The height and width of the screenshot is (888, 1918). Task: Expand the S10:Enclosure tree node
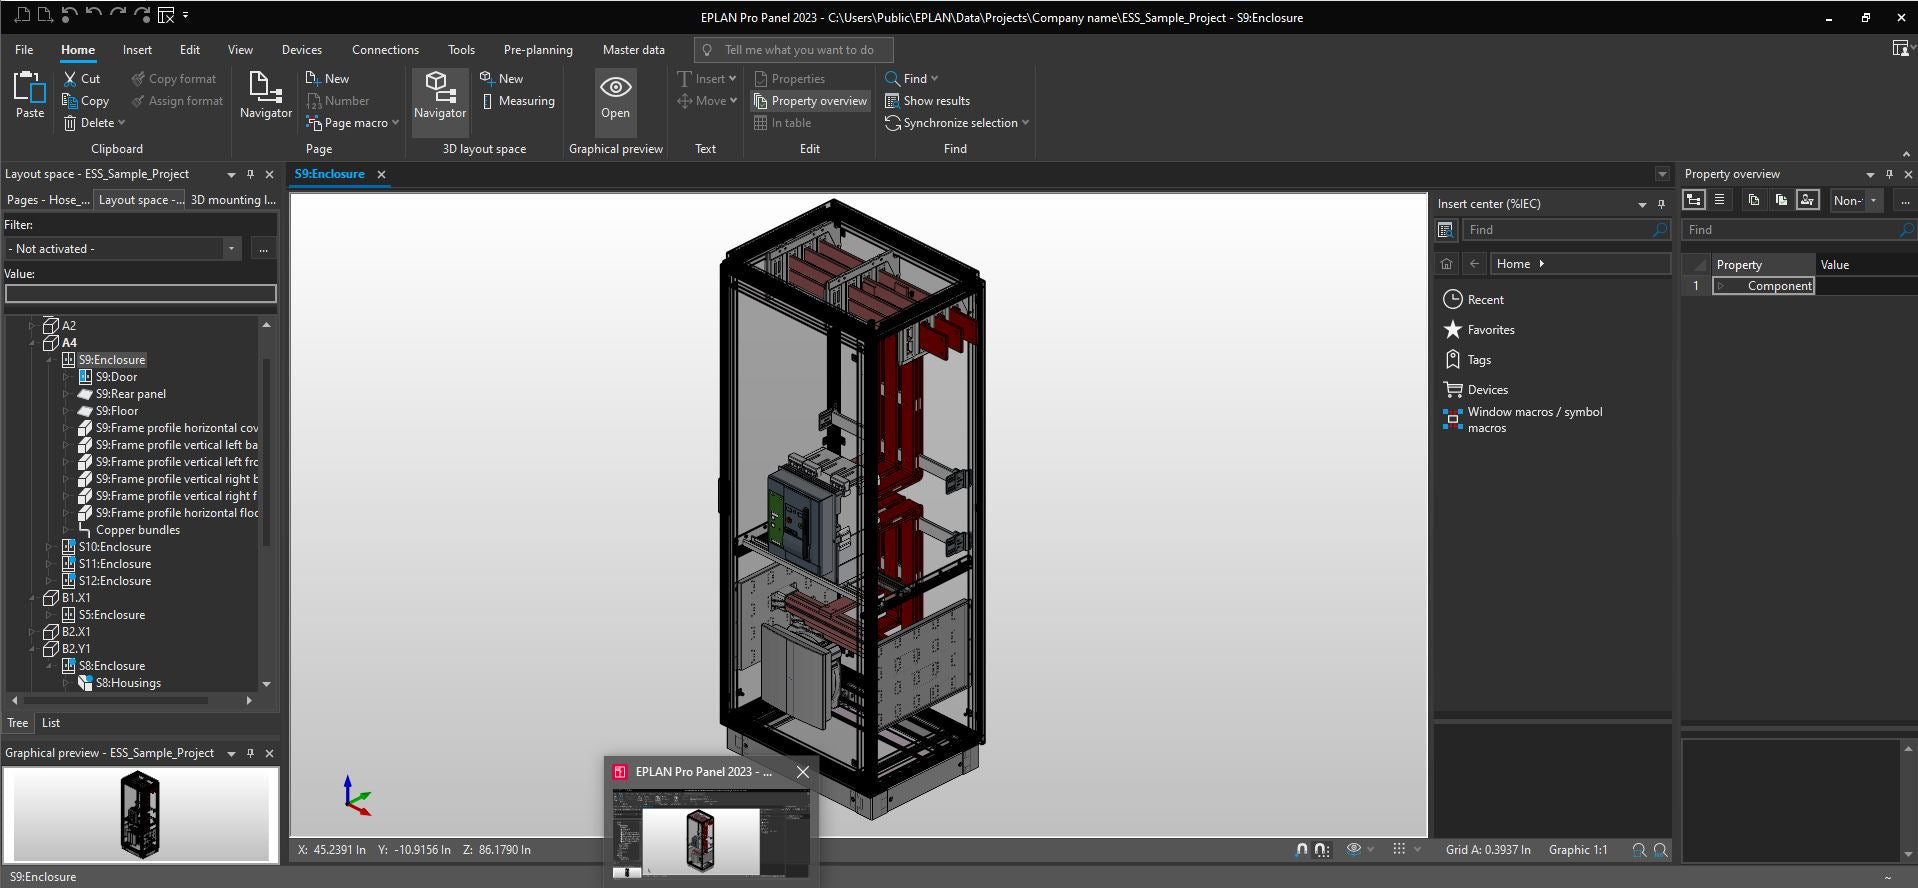coord(49,547)
